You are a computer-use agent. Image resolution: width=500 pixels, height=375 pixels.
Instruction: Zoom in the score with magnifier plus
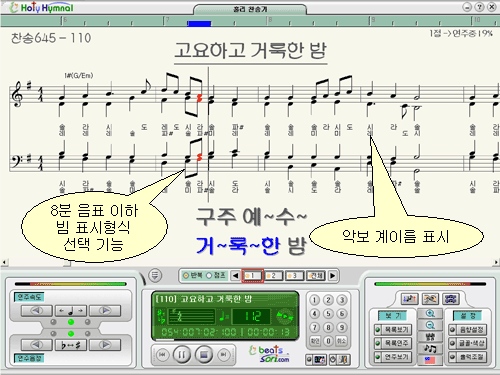430,314
